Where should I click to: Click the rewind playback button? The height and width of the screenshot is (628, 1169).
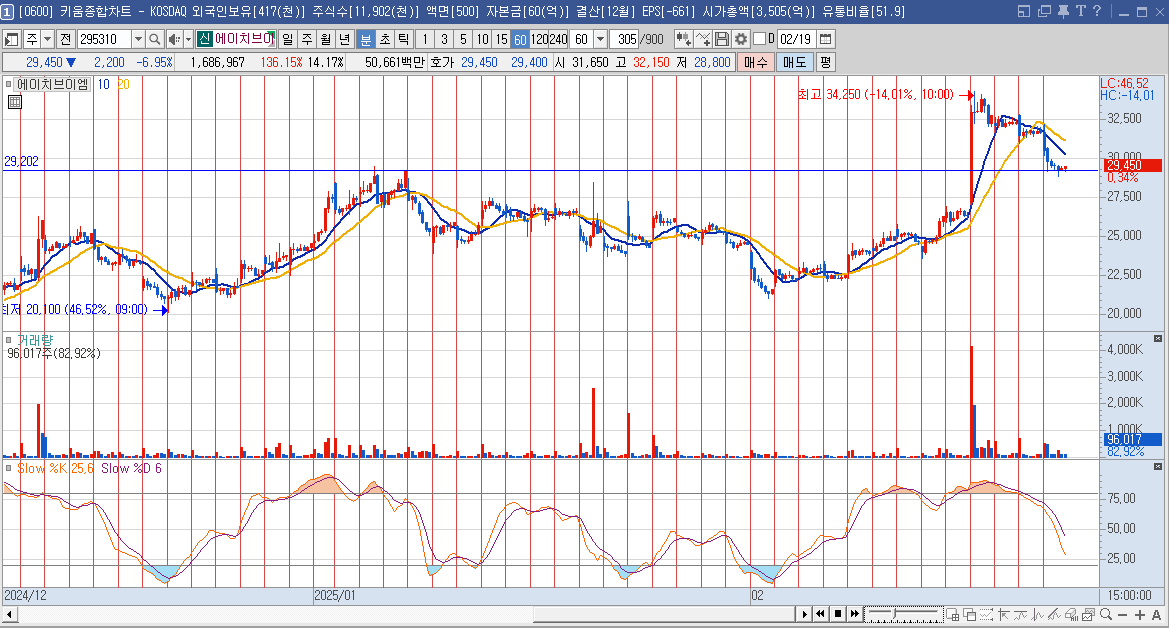click(820, 614)
